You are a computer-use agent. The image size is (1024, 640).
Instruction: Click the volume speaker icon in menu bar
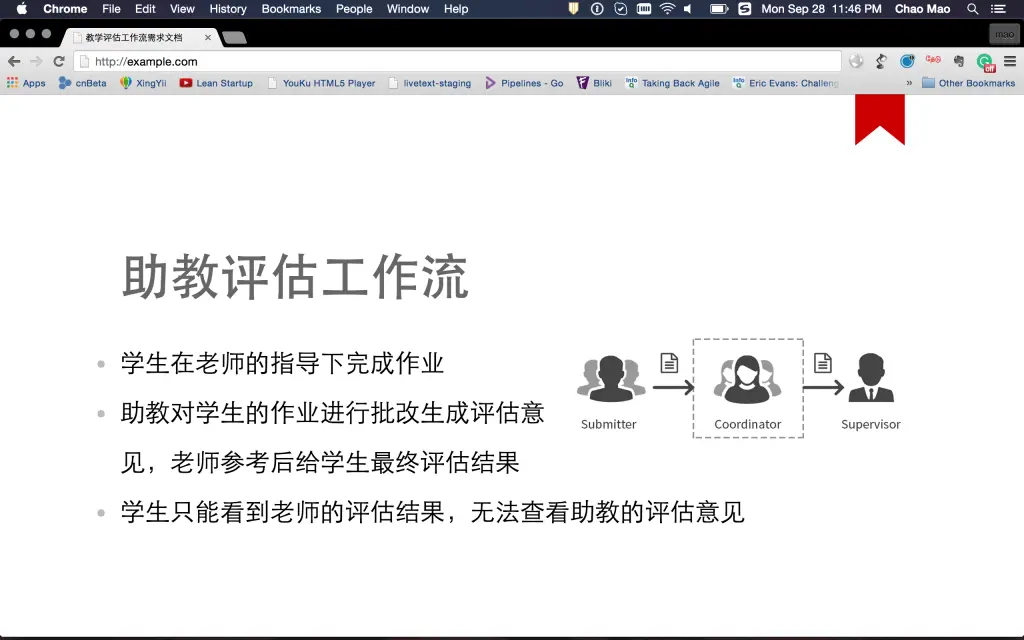pos(688,8)
